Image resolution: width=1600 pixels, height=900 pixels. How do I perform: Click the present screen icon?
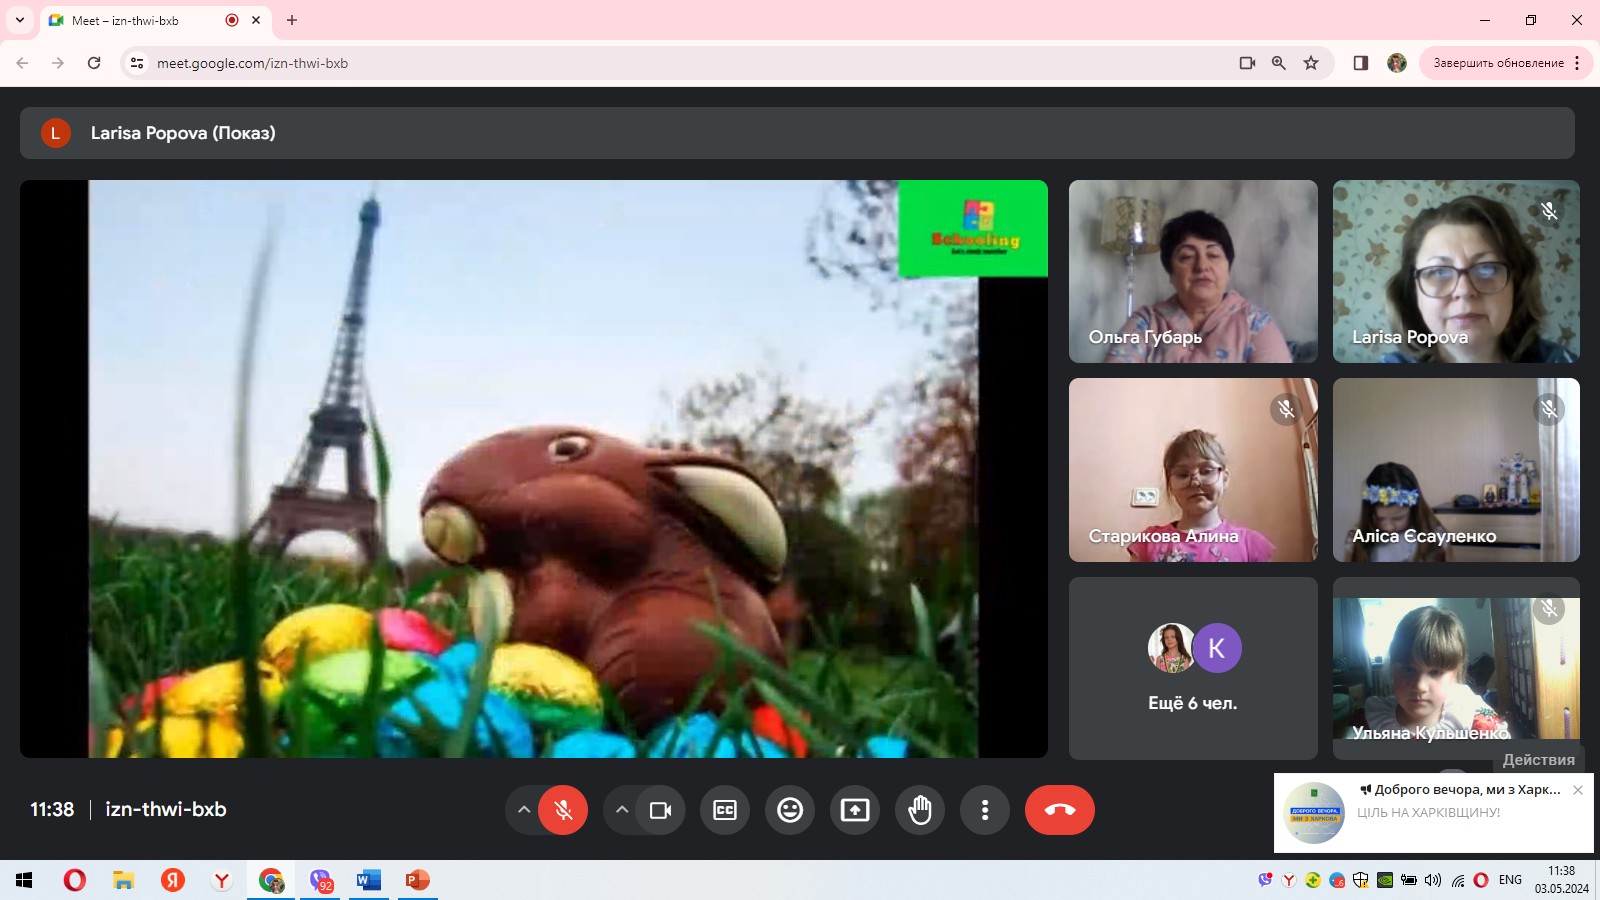[x=855, y=810]
